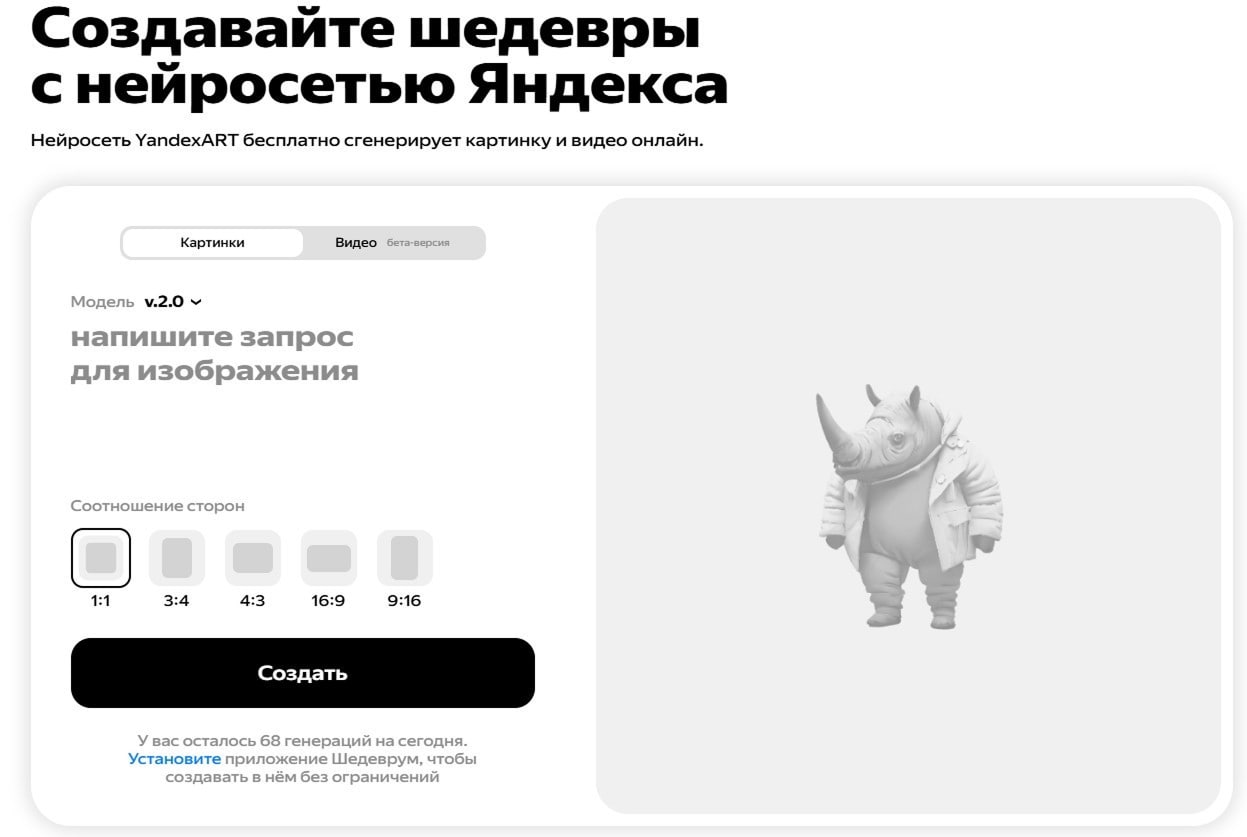Select the 16:9 widescreen ratio icon
This screenshot has width=1247, height=837.
[x=329, y=557]
